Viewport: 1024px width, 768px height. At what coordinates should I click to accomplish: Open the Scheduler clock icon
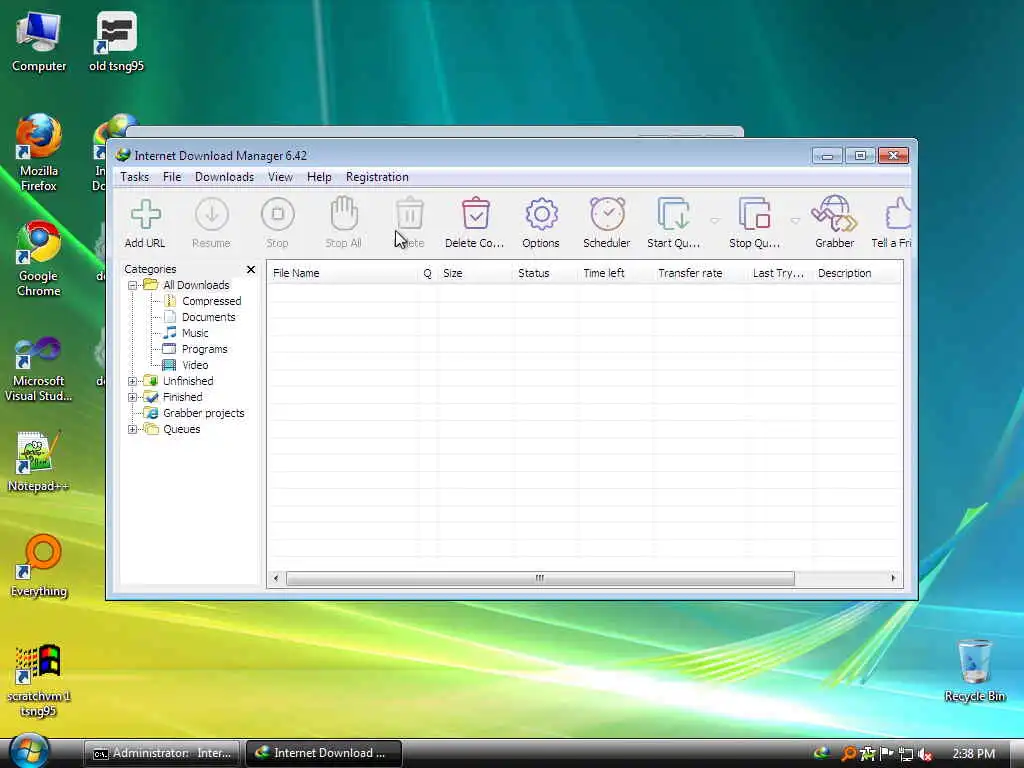click(x=607, y=222)
